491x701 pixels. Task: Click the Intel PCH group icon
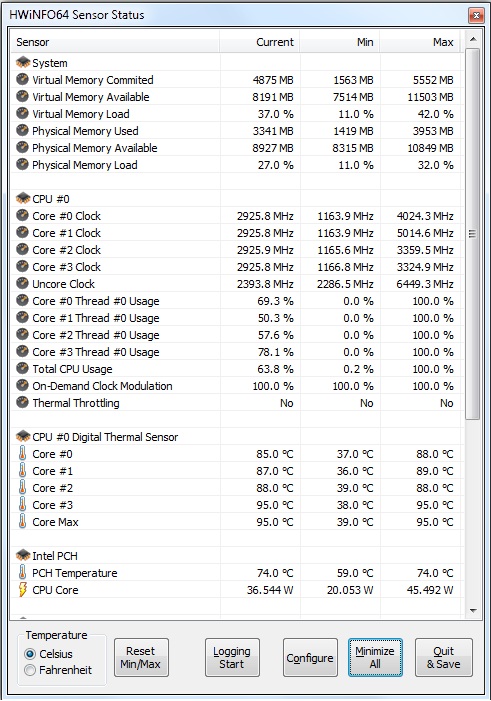23,555
